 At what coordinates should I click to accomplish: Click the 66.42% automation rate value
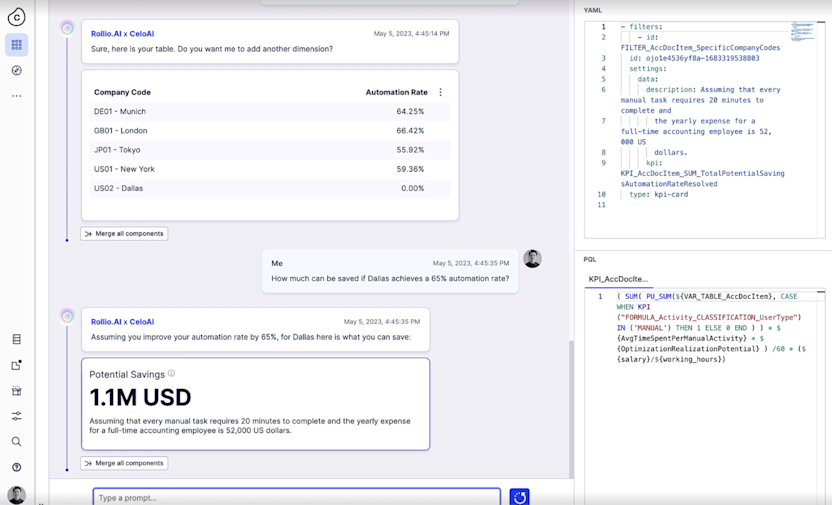pos(410,130)
